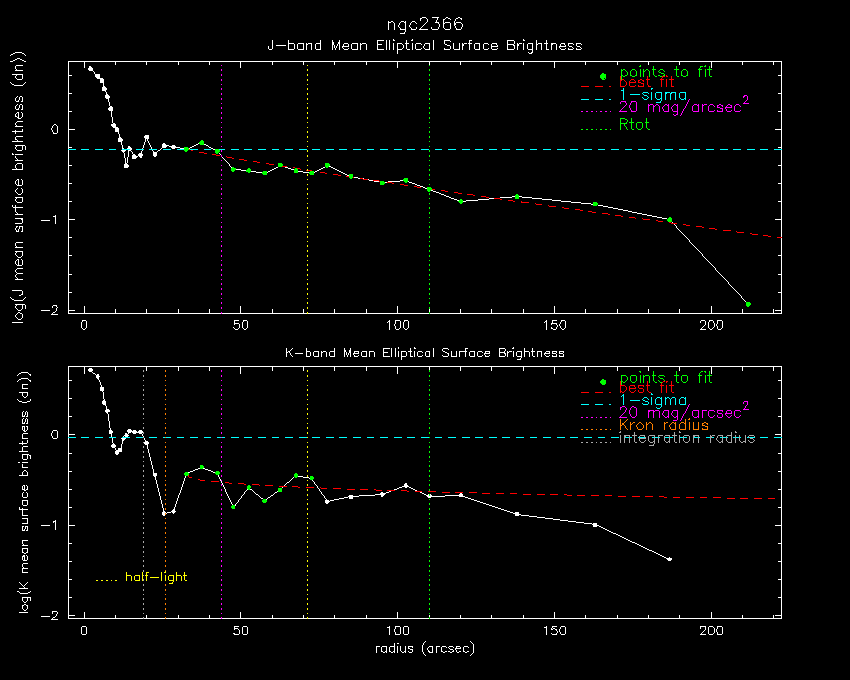Click "1-sigma" in the J-band legend
This screenshot has height=680, width=850.
[653, 95]
